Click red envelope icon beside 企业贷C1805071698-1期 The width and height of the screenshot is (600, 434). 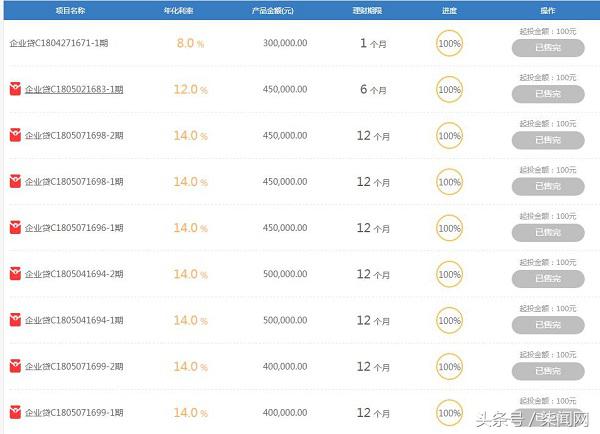click(15, 181)
